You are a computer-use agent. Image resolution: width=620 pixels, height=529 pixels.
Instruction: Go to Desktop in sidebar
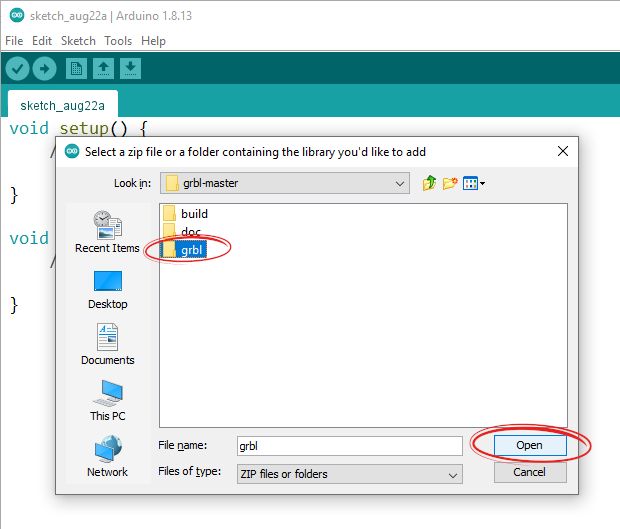click(108, 290)
